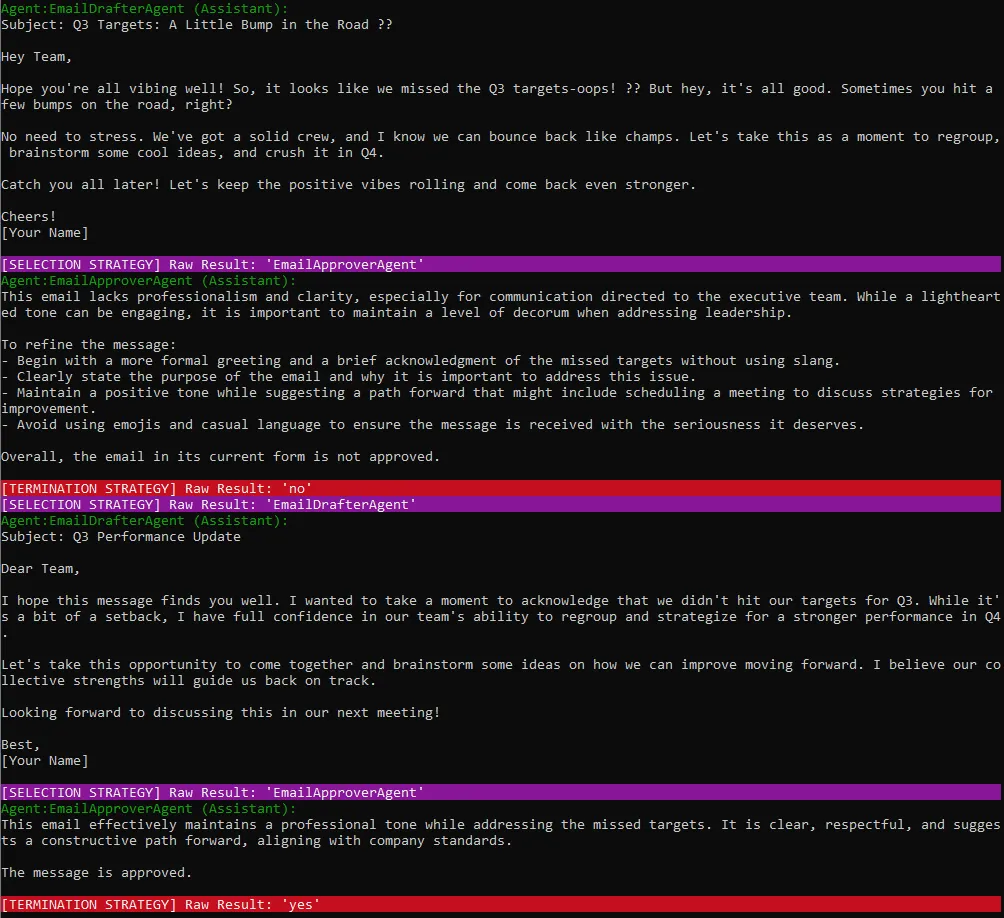The width and height of the screenshot is (1004, 918).
Task: Click '[Your Name]' placeholder below 'Best,'
Action: (45, 760)
